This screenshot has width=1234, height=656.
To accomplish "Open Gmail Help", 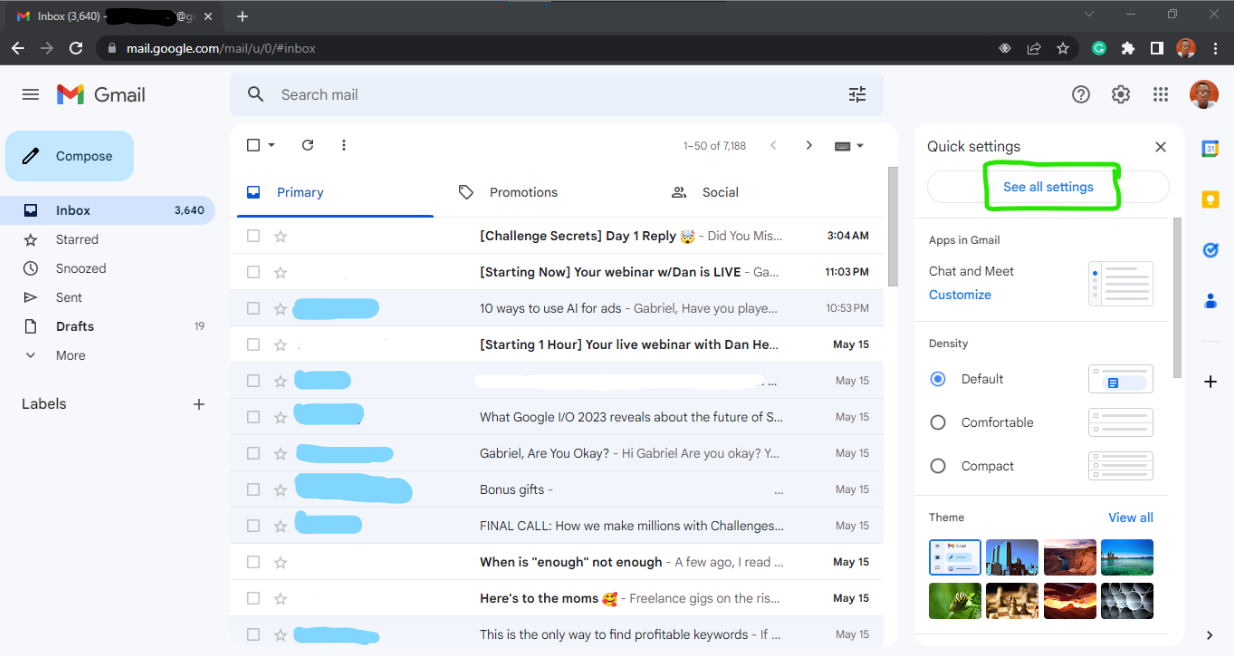I will coord(1081,94).
